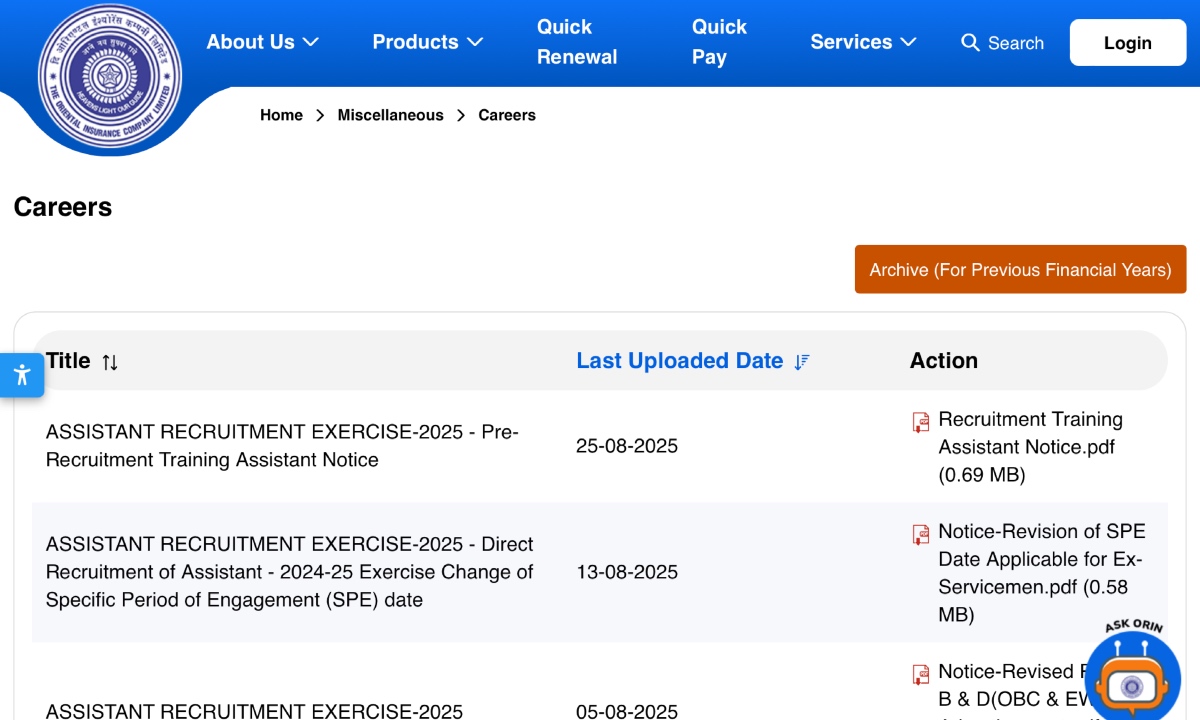Image resolution: width=1200 pixels, height=720 pixels.
Task: Download Recruitment Training Assistant Notice.pdf
Action: 1030,447
